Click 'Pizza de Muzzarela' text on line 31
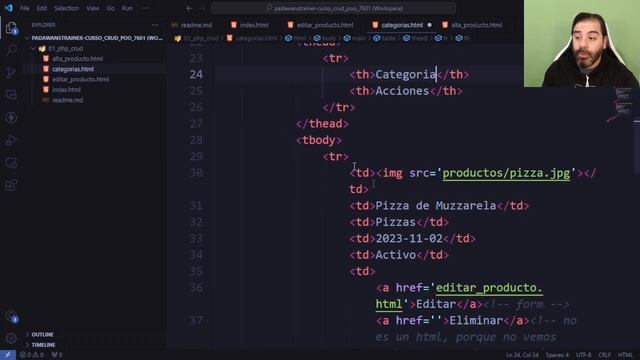Screen dimensions: 640x360 pyautogui.click(x=436, y=206)
